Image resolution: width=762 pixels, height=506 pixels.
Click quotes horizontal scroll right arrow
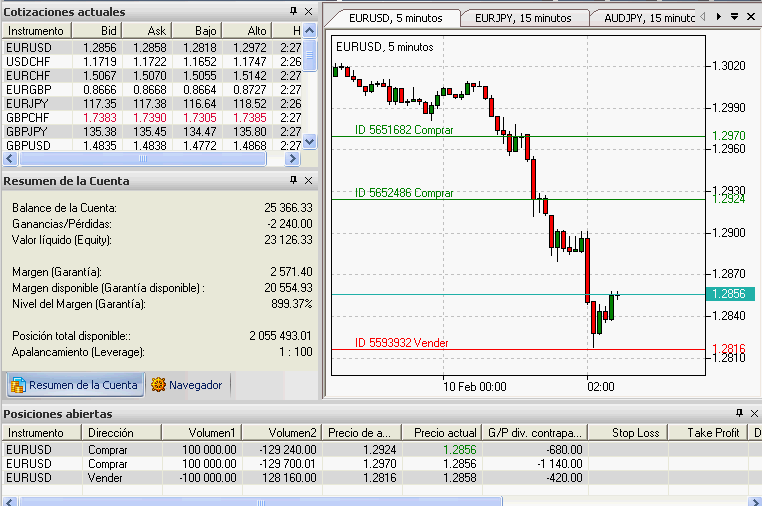[292, 158]
